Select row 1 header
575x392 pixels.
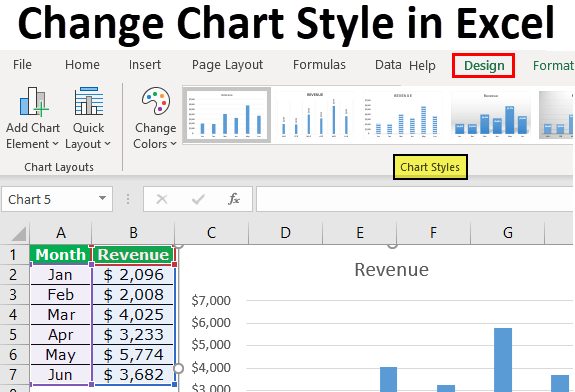point(14,254)
